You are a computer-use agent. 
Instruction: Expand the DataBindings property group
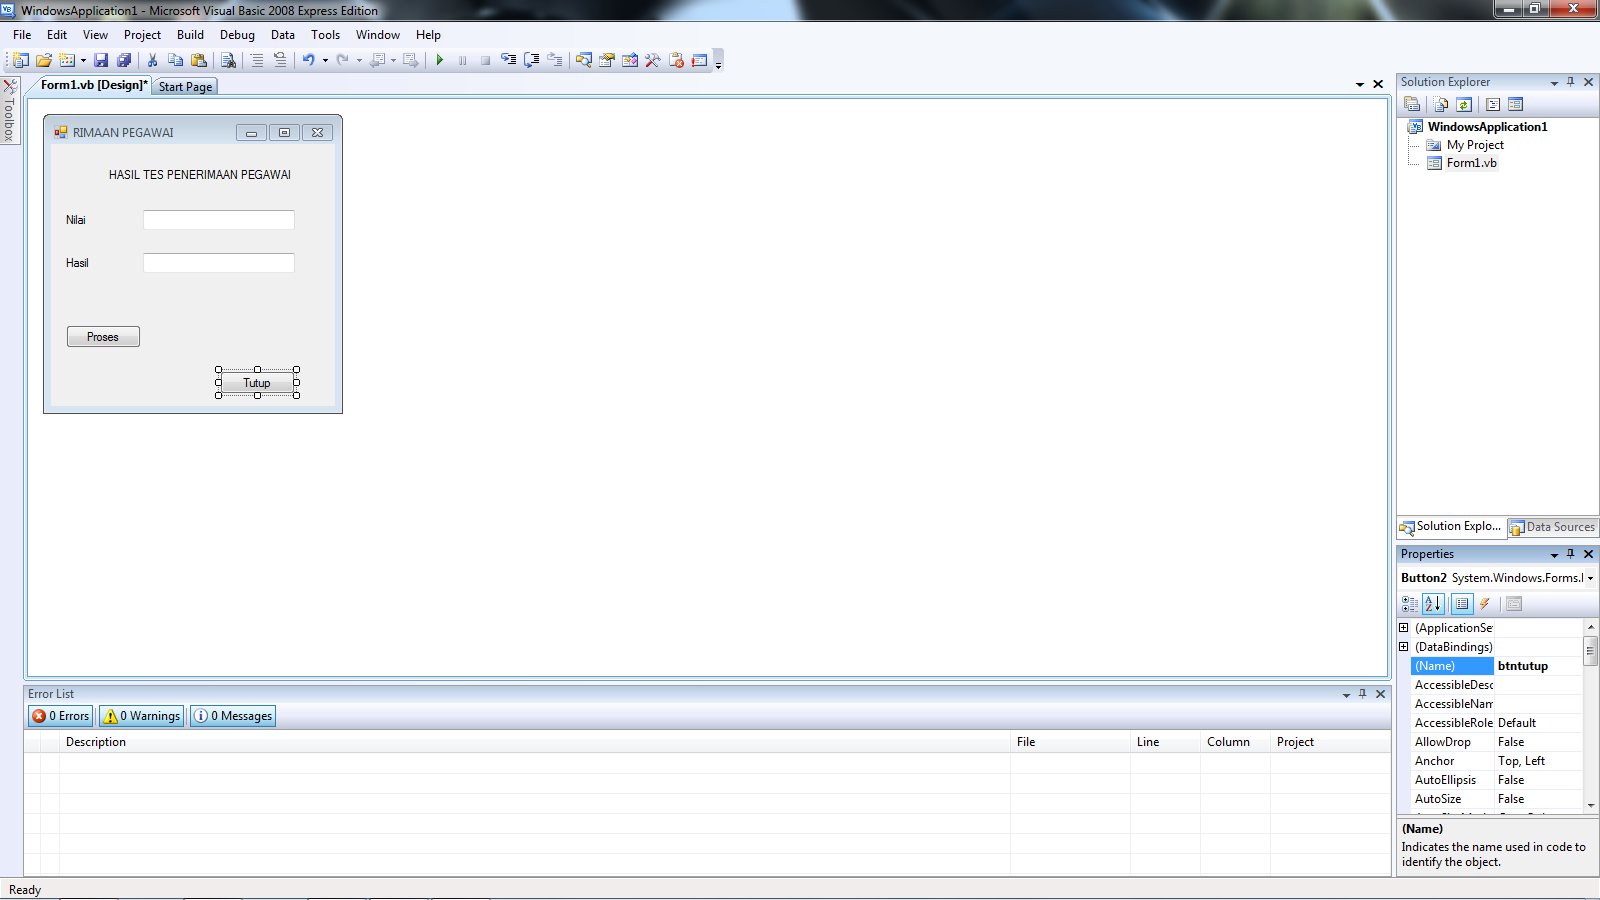[x=1405, y=646]
